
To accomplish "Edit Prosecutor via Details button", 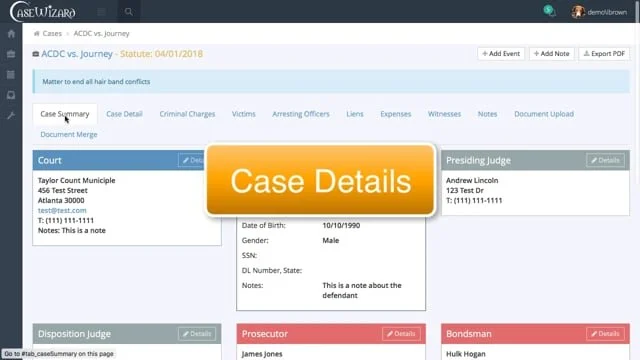I will pos(401,334).
